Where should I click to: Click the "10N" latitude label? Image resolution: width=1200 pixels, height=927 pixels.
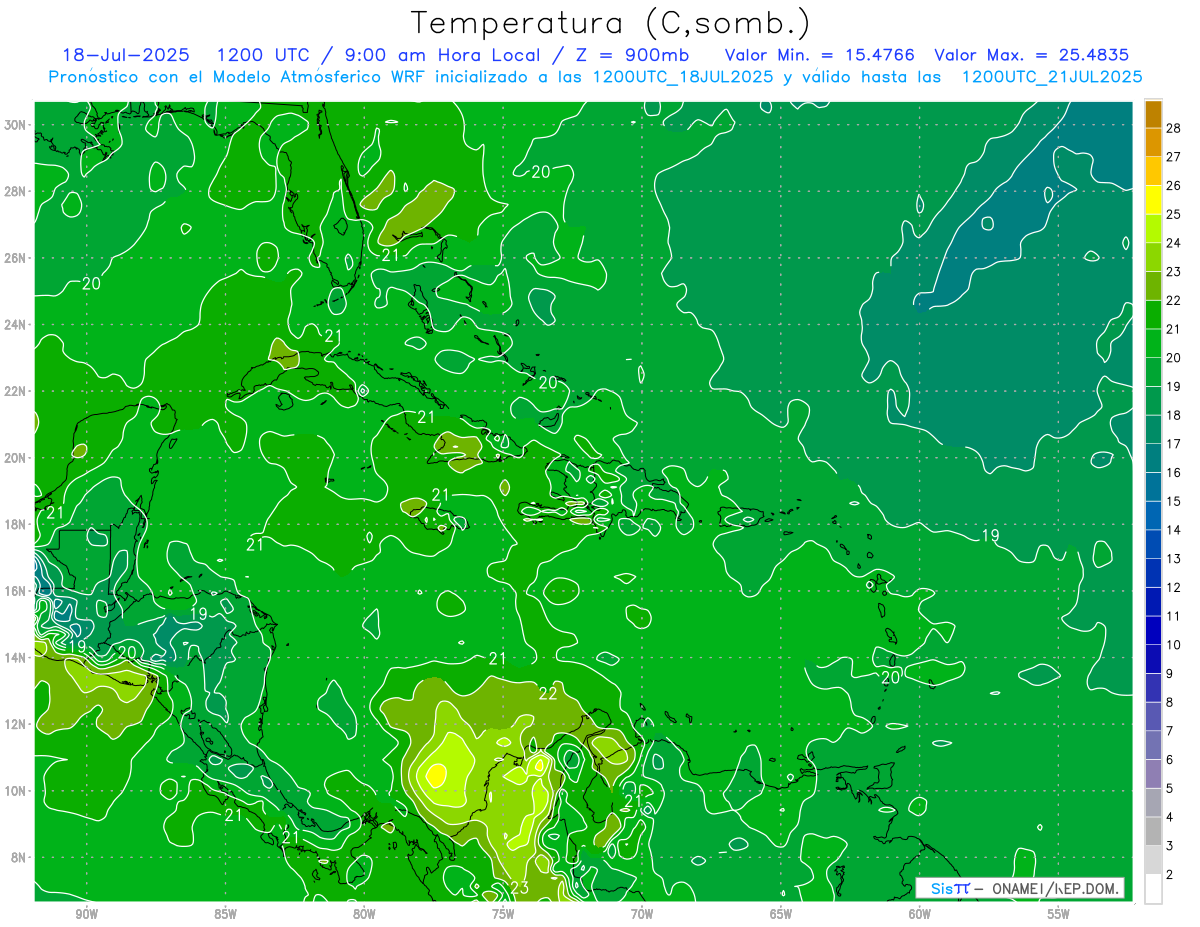click(17, 791)
